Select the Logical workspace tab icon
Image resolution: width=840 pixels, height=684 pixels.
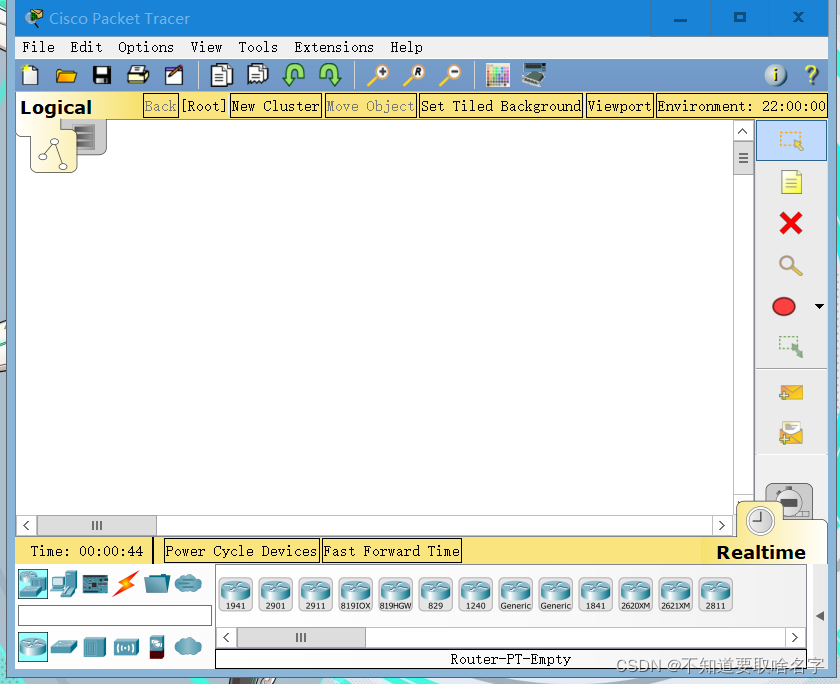[53, 154]
